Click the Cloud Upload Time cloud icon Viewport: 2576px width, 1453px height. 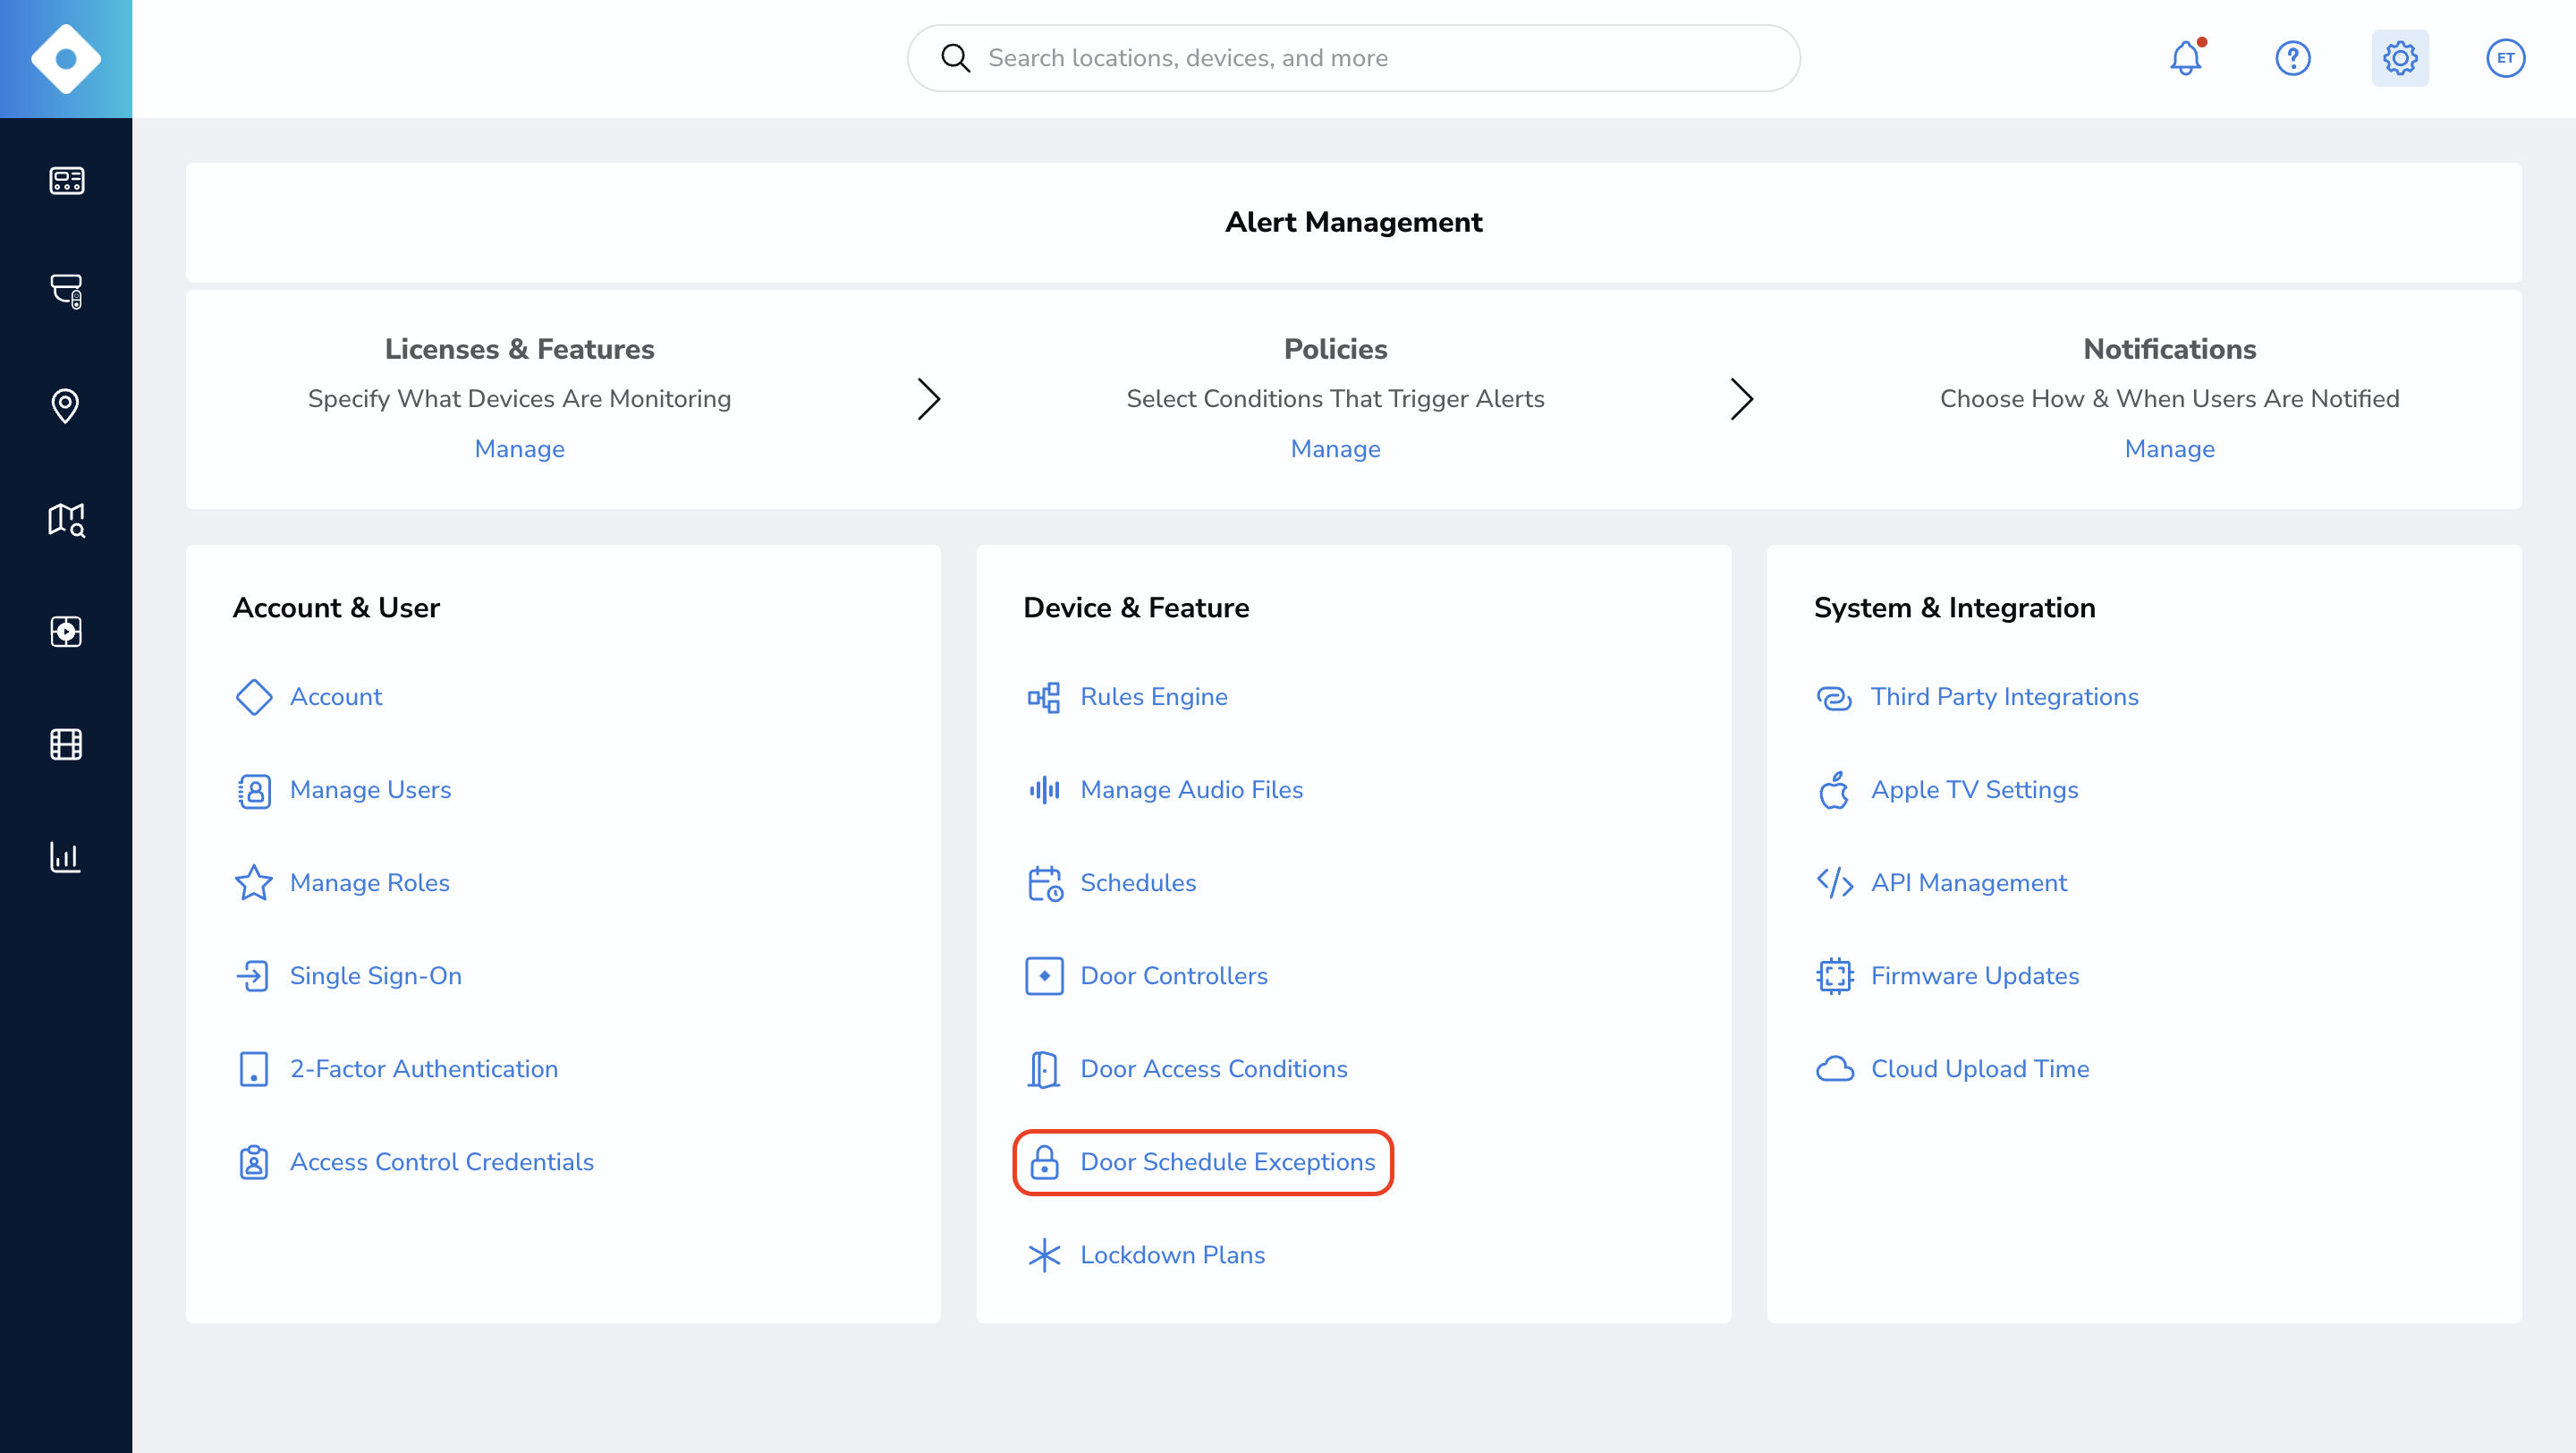click(1835, 1069)
